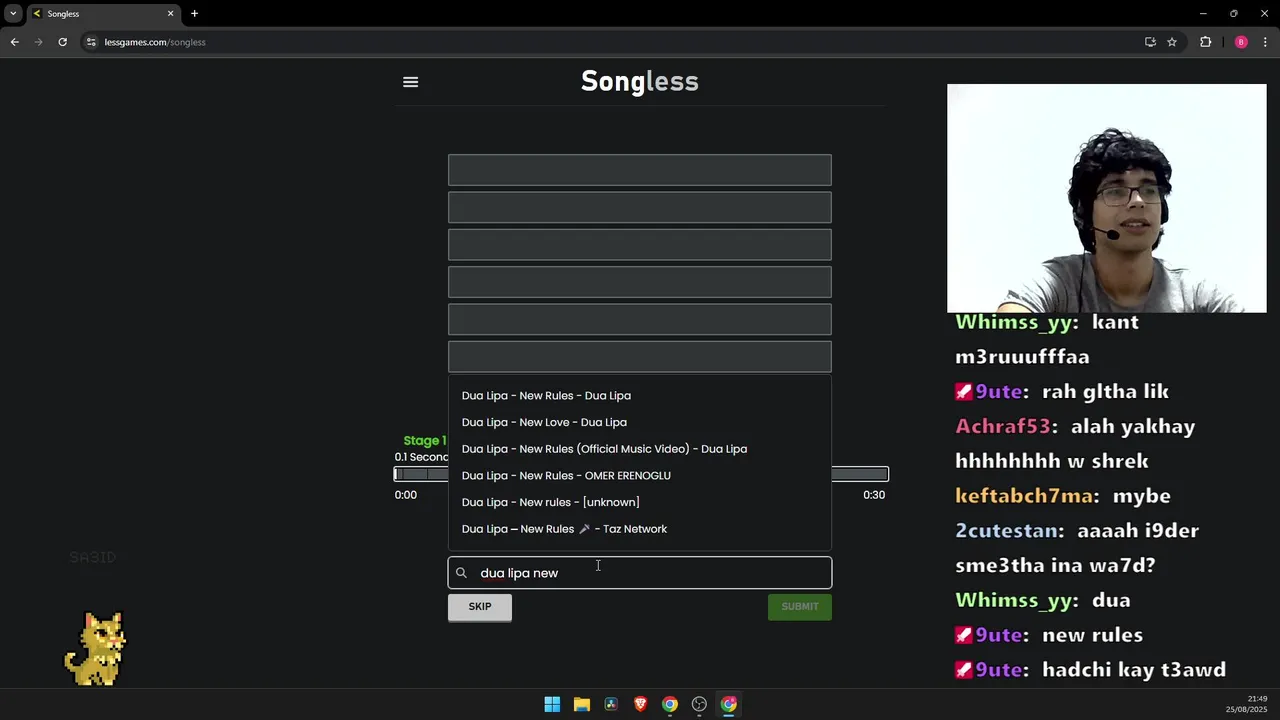Screen dimensions: 1280x720
Task: Click the green SUBMIT button
Action: (800, 606)
